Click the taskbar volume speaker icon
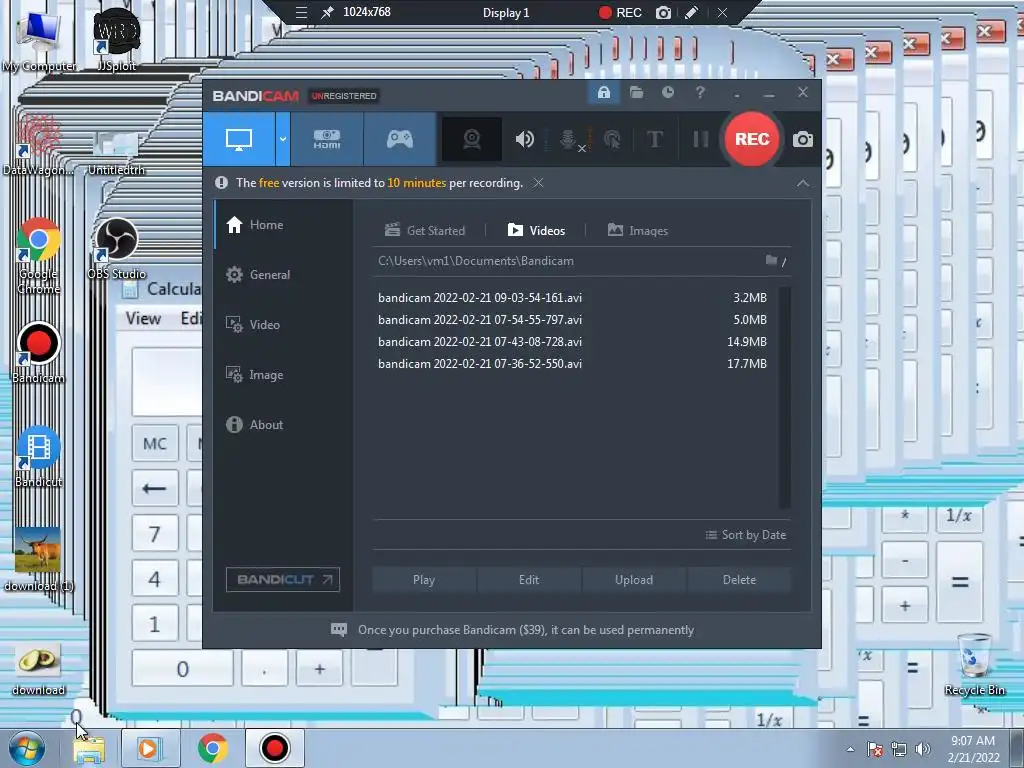 [922, 749]
